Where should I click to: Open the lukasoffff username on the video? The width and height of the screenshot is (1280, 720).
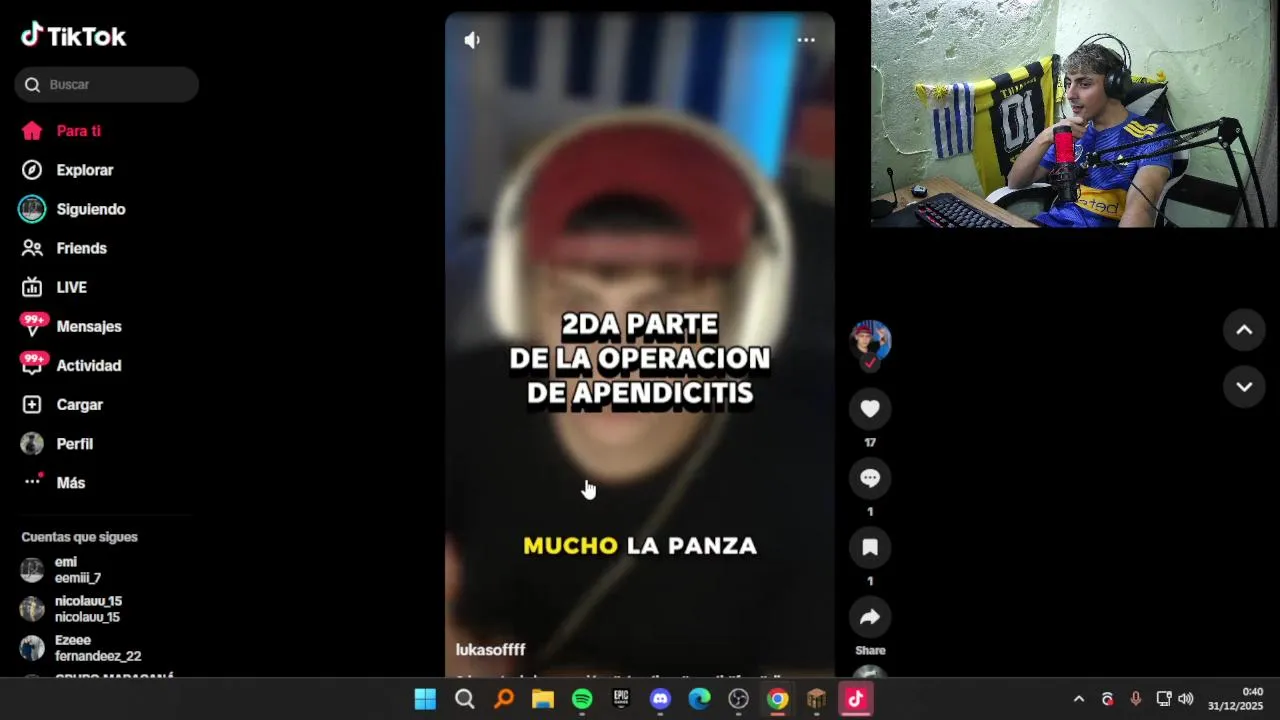point(490,650)
